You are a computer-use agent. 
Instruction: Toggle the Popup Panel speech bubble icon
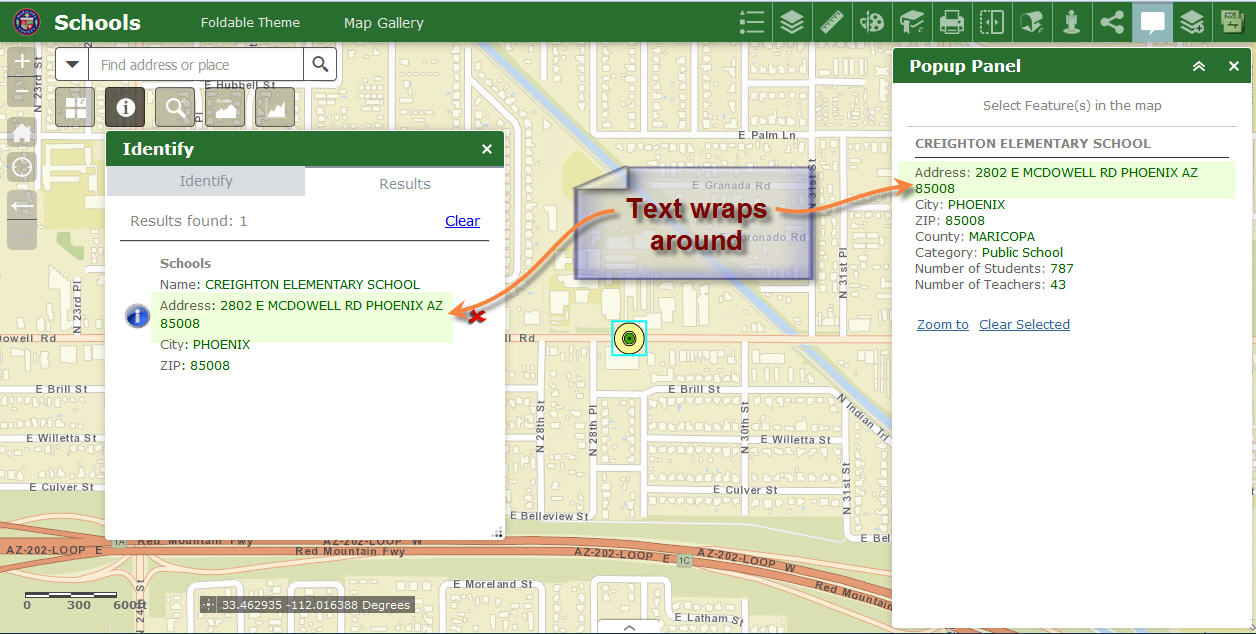point(1152,22)
